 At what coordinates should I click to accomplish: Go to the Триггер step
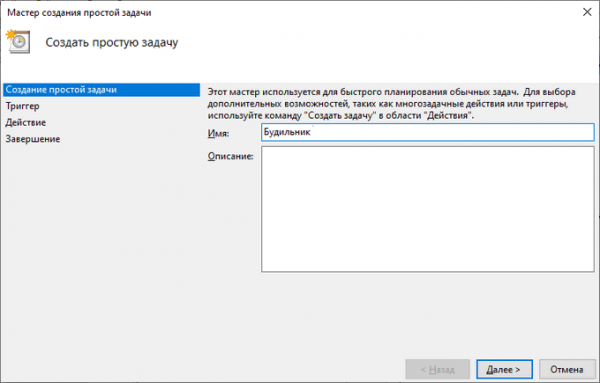[x=22, y=106]
